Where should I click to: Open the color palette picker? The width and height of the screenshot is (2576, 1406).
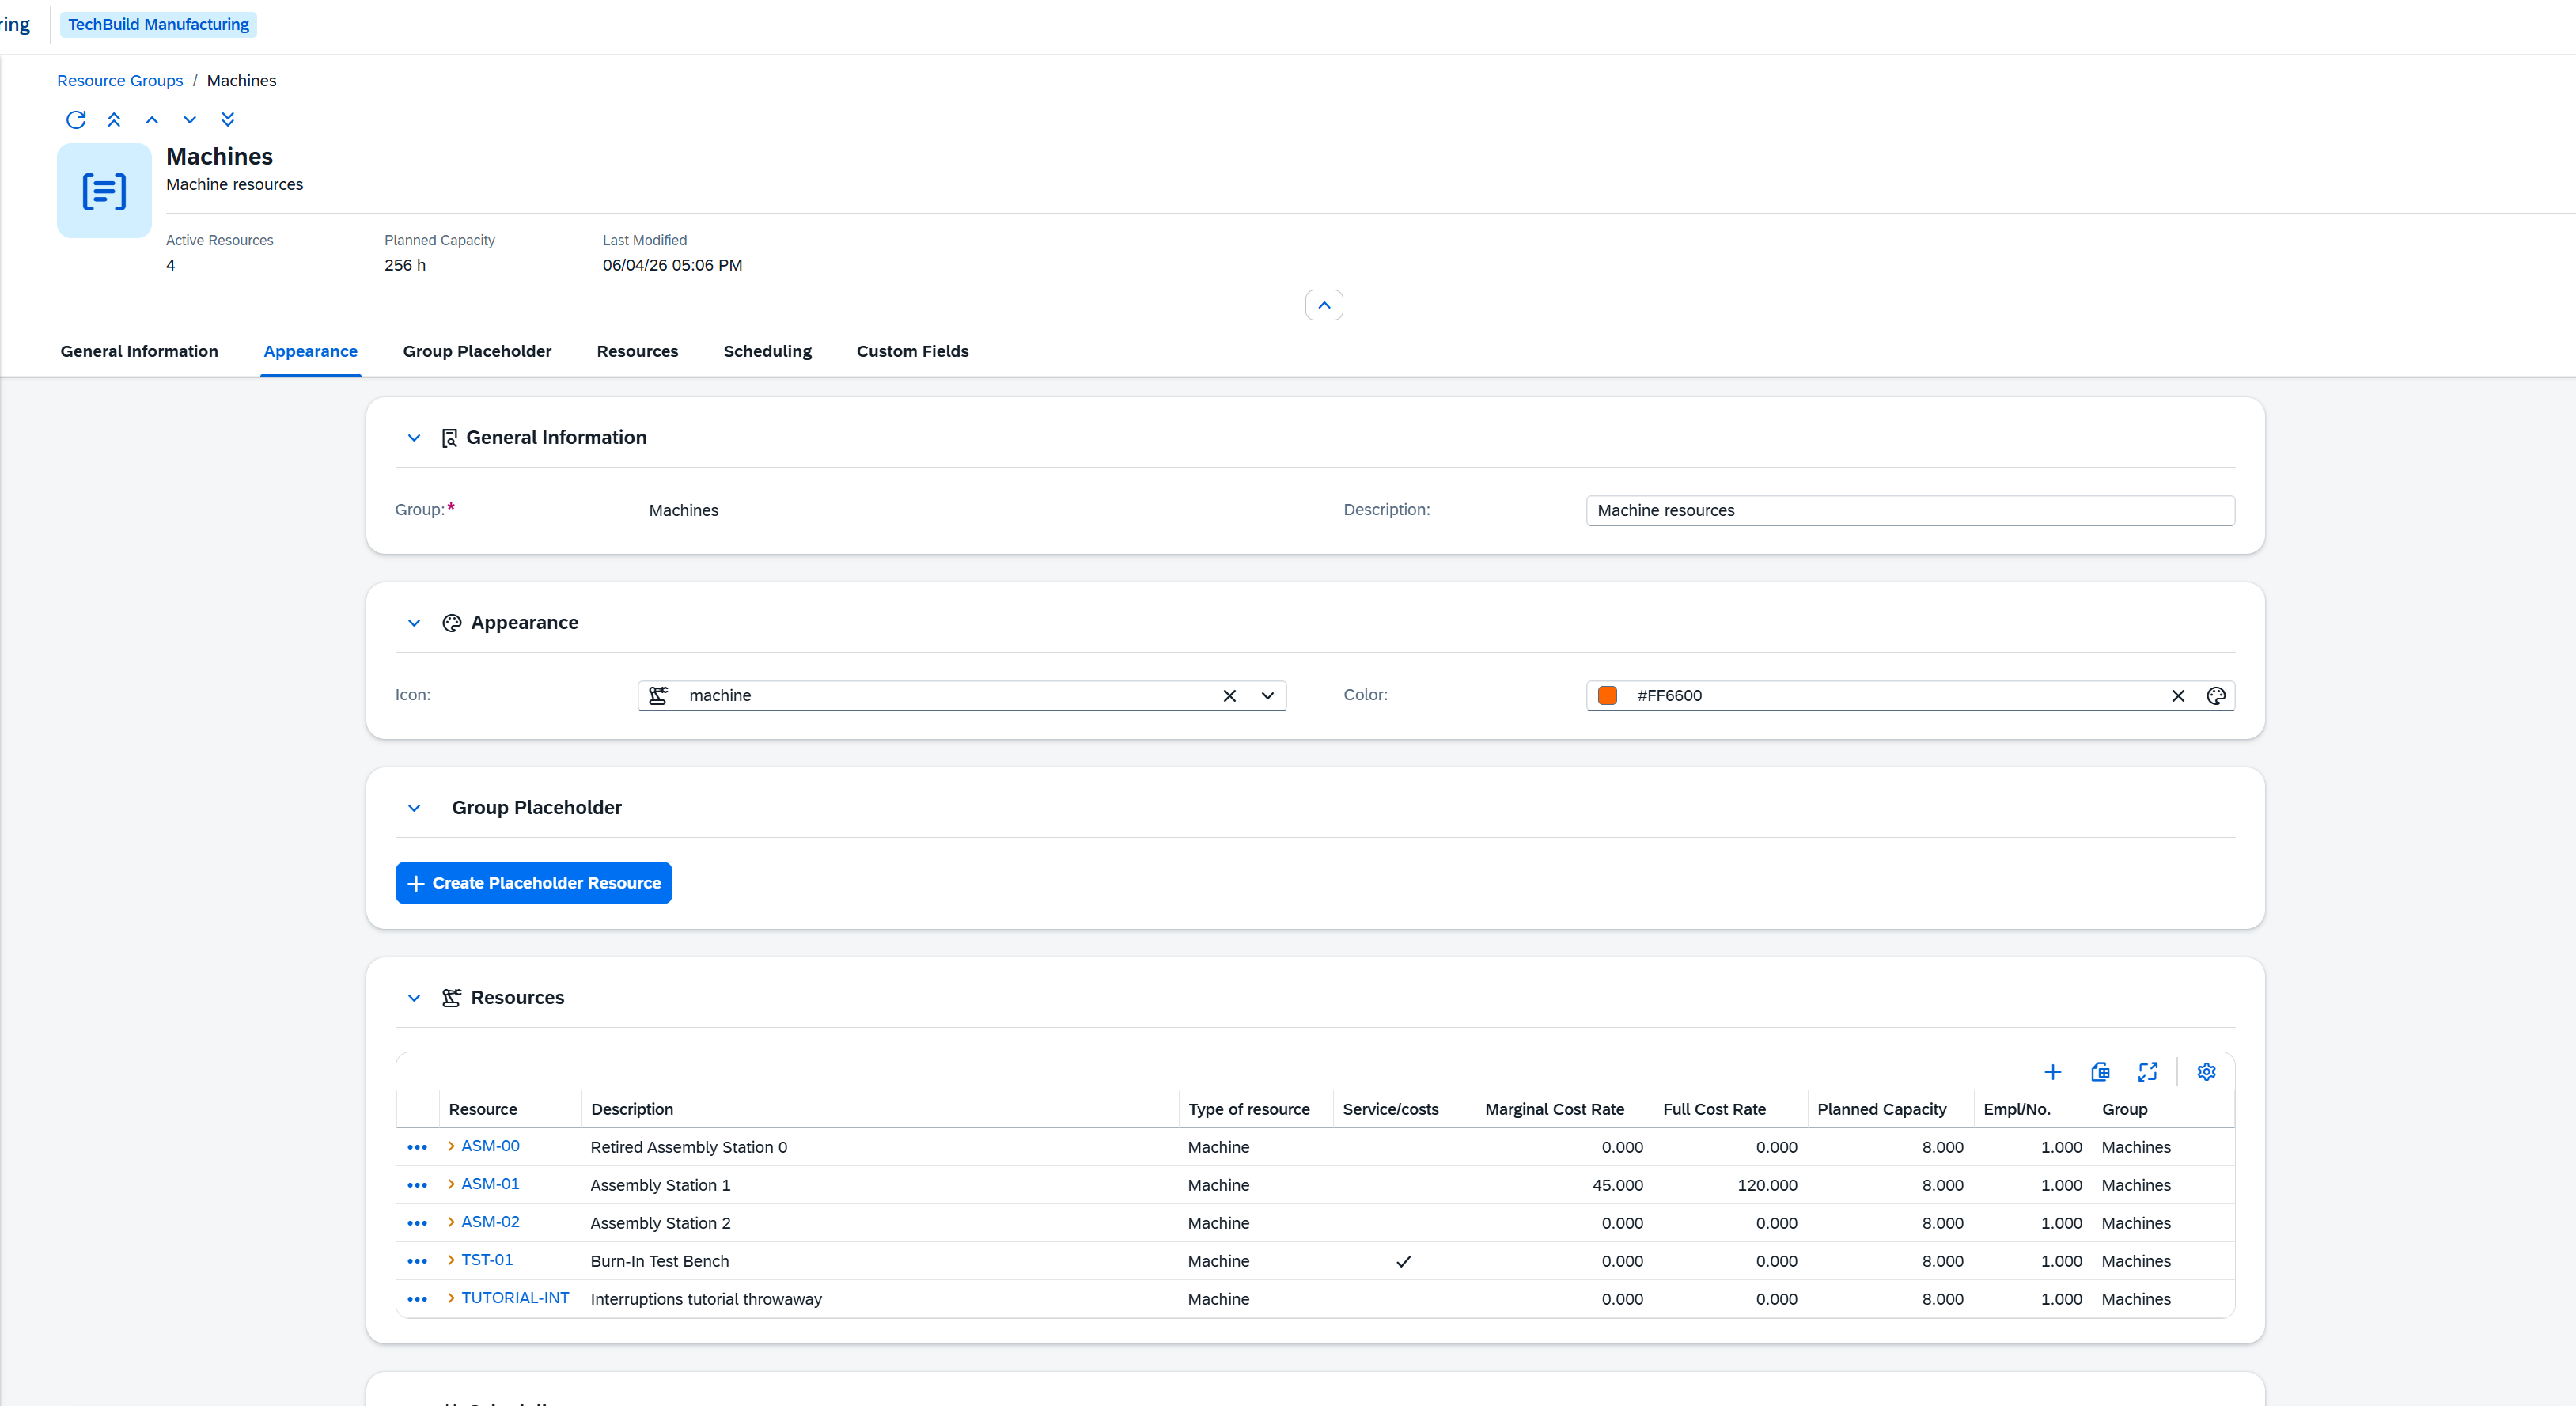[2216, 696]
